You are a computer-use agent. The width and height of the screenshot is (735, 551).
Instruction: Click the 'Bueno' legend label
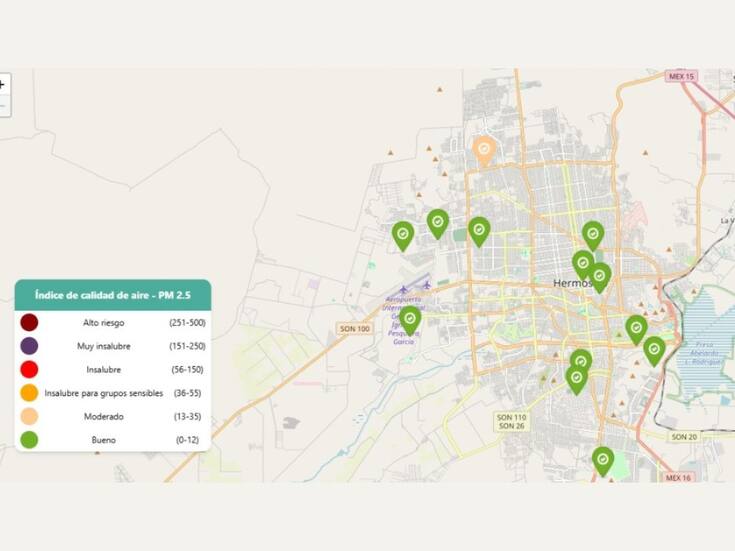coord(104,440)
